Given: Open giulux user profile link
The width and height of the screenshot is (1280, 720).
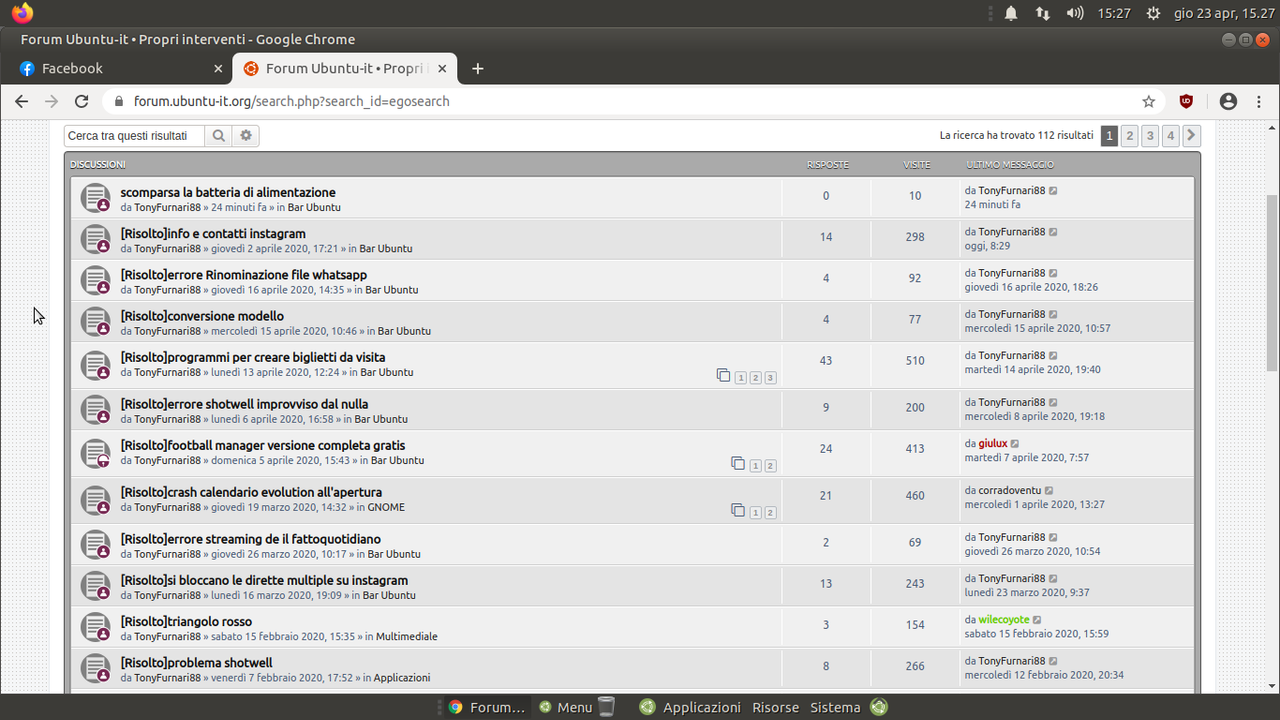Looking at the screenshot, I should point(993,443).
